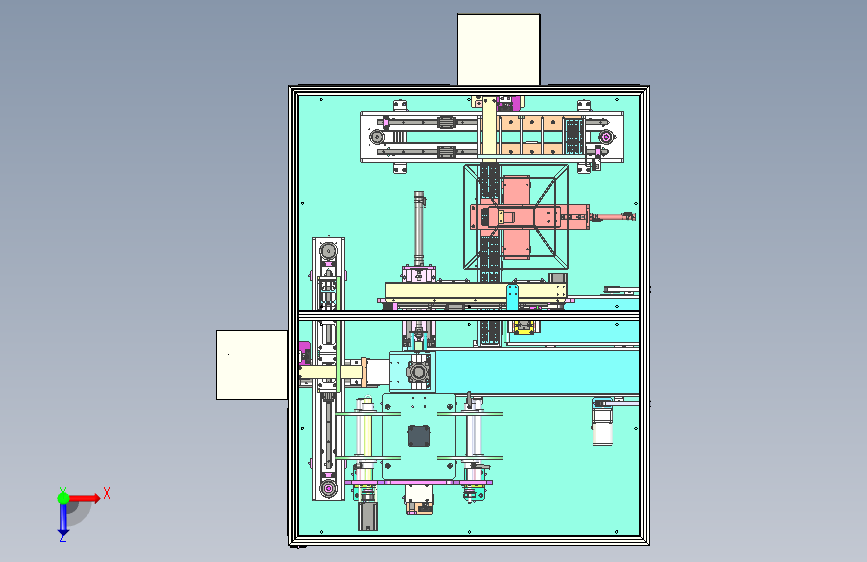Select the bottom pulley of vertical left actuator
The height and width of the screenshot is (562, 867).
click(328, 488)
